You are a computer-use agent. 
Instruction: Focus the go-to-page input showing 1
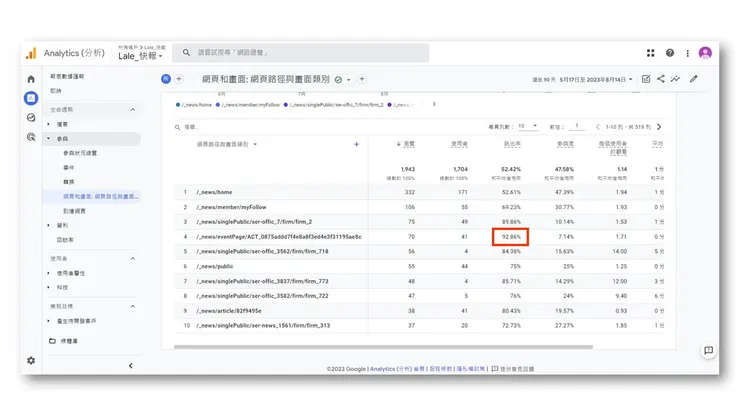coord(577,126)
